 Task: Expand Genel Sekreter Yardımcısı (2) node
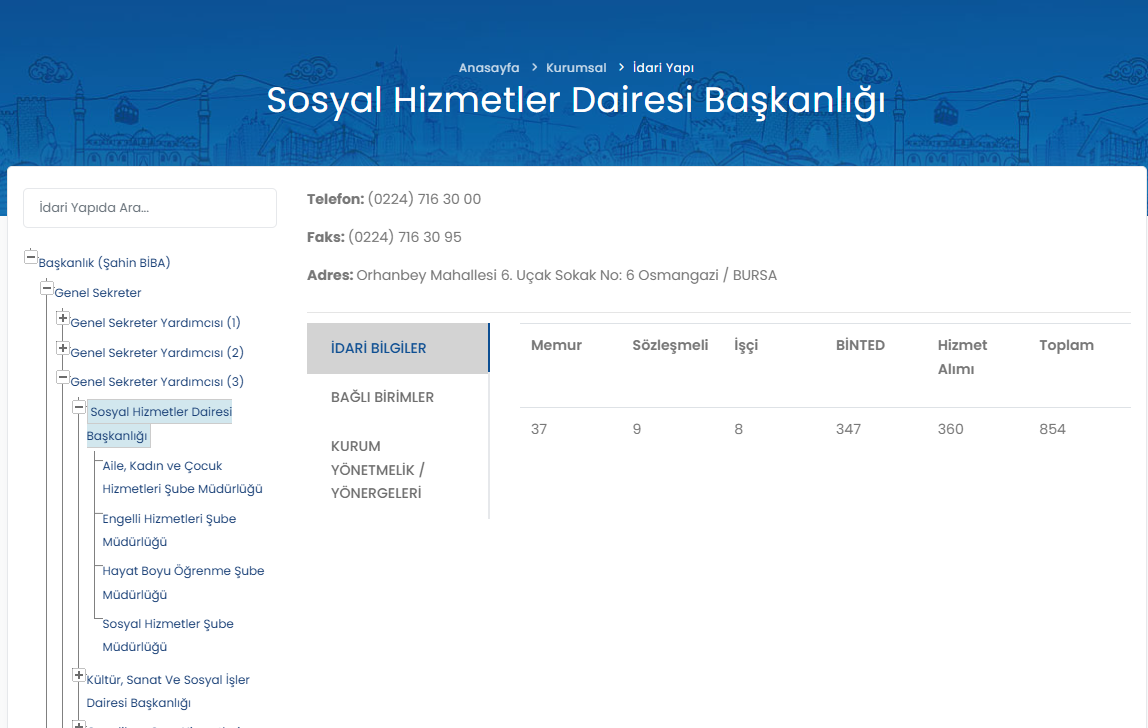63,348
